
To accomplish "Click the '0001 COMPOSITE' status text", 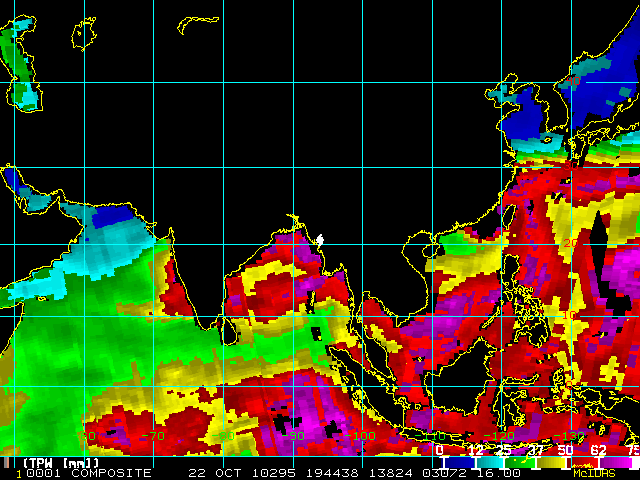I will tap(89, 473).
